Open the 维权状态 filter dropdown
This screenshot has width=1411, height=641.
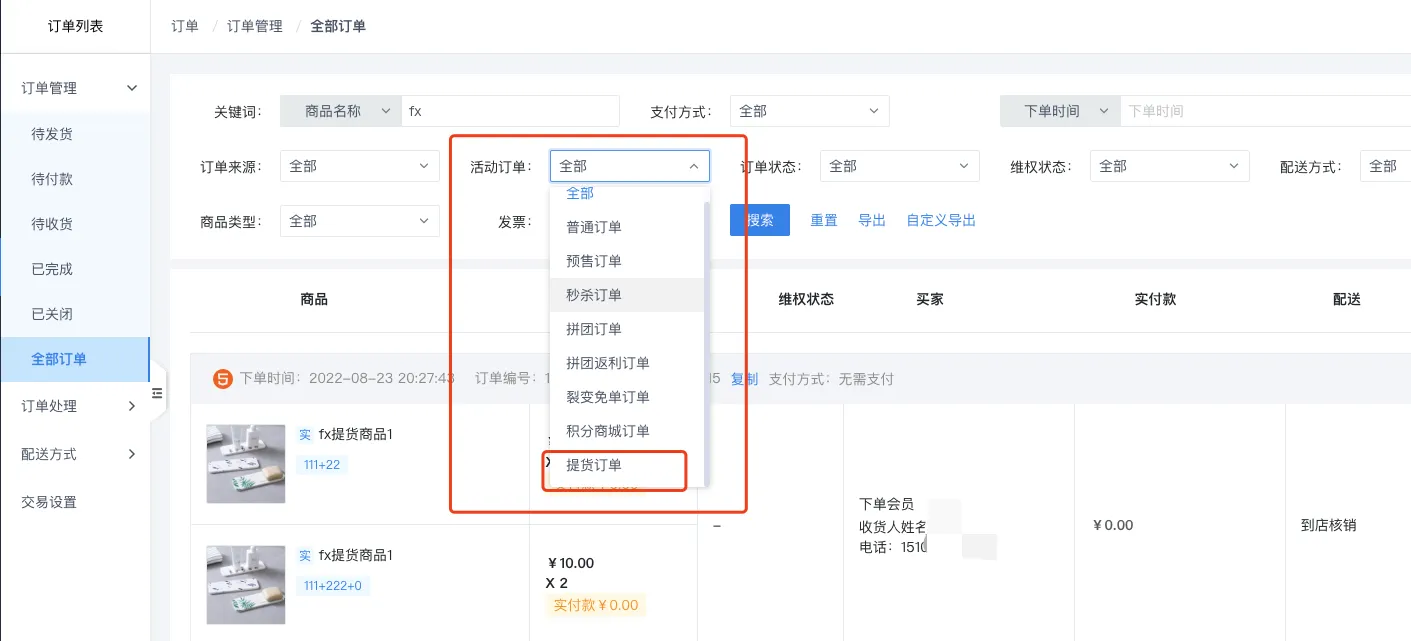tap(1170, 166)
